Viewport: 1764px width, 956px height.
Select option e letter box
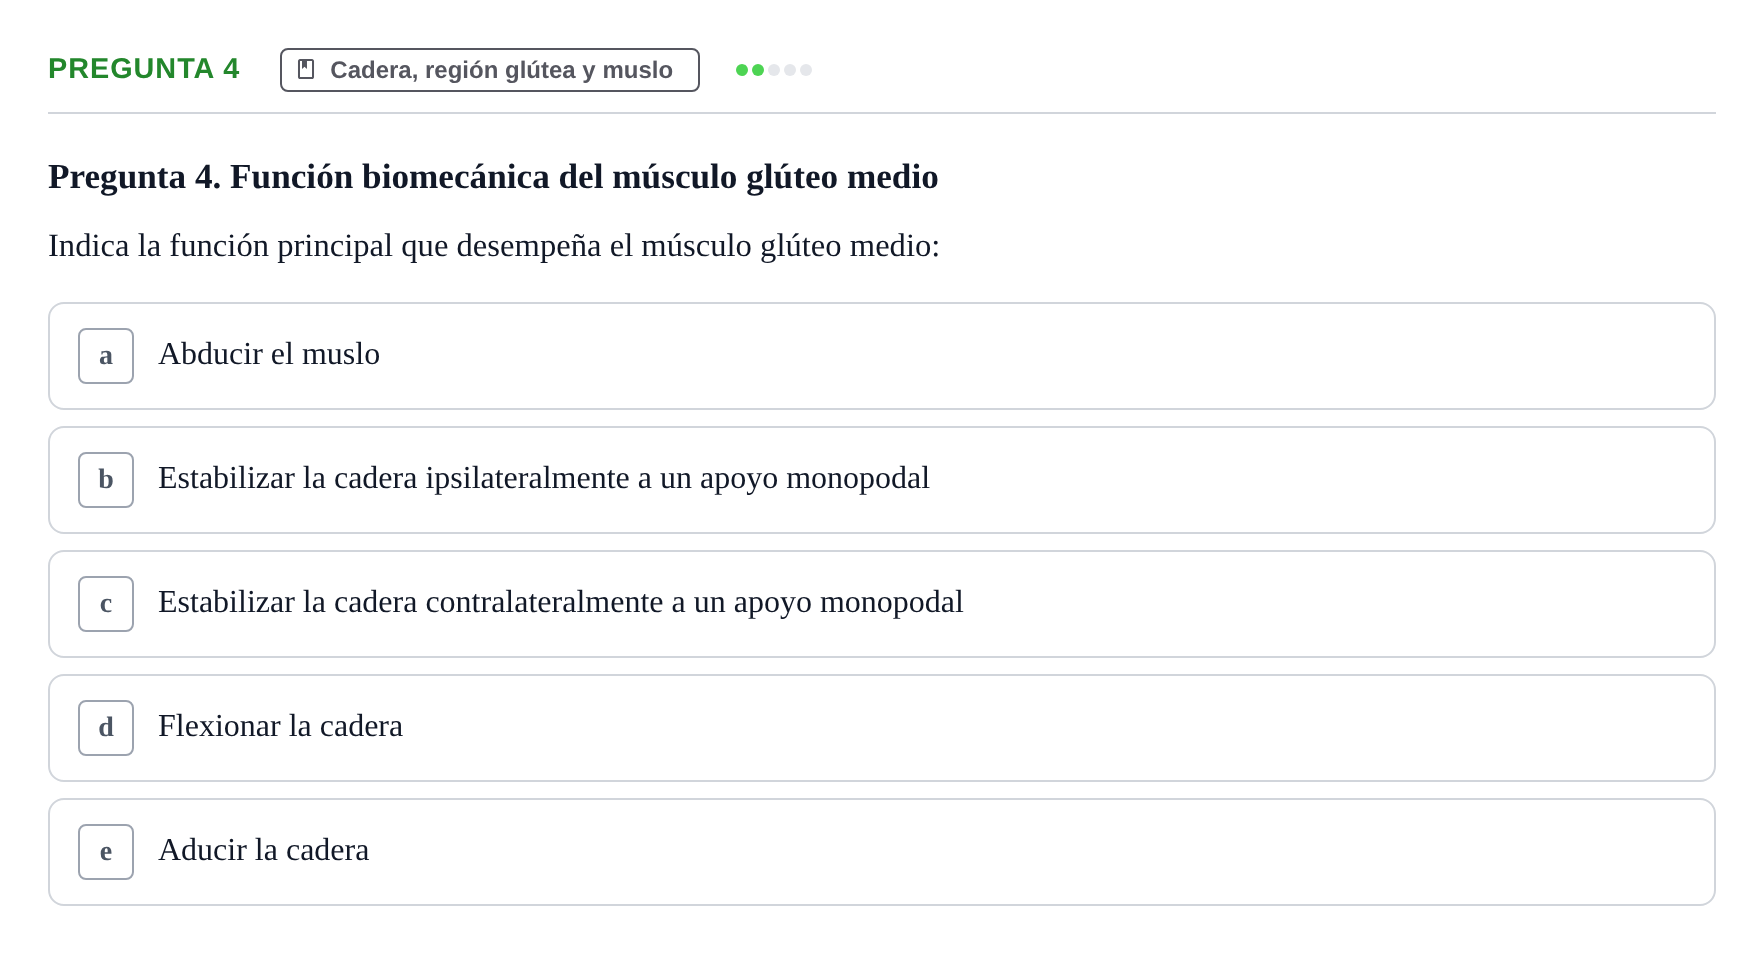coord(106,852)
